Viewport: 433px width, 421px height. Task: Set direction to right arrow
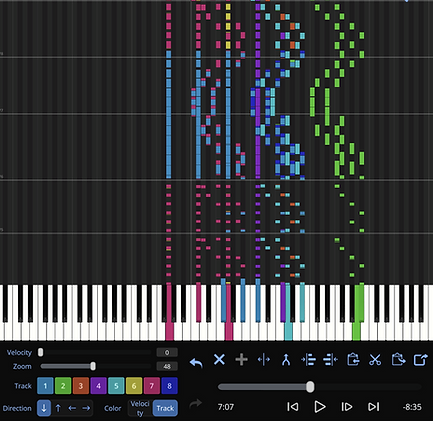click(x=86, y=408)
